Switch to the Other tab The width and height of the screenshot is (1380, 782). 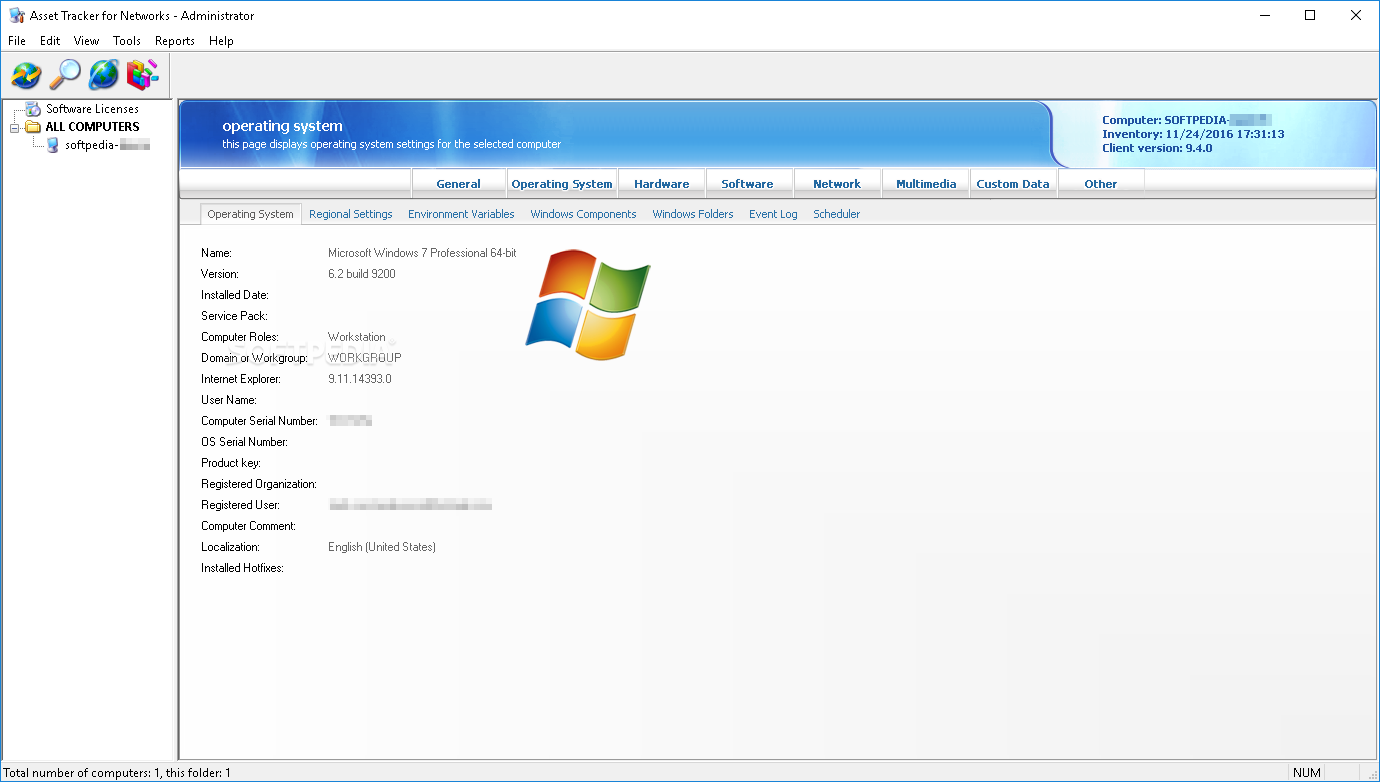point(1101,184)
